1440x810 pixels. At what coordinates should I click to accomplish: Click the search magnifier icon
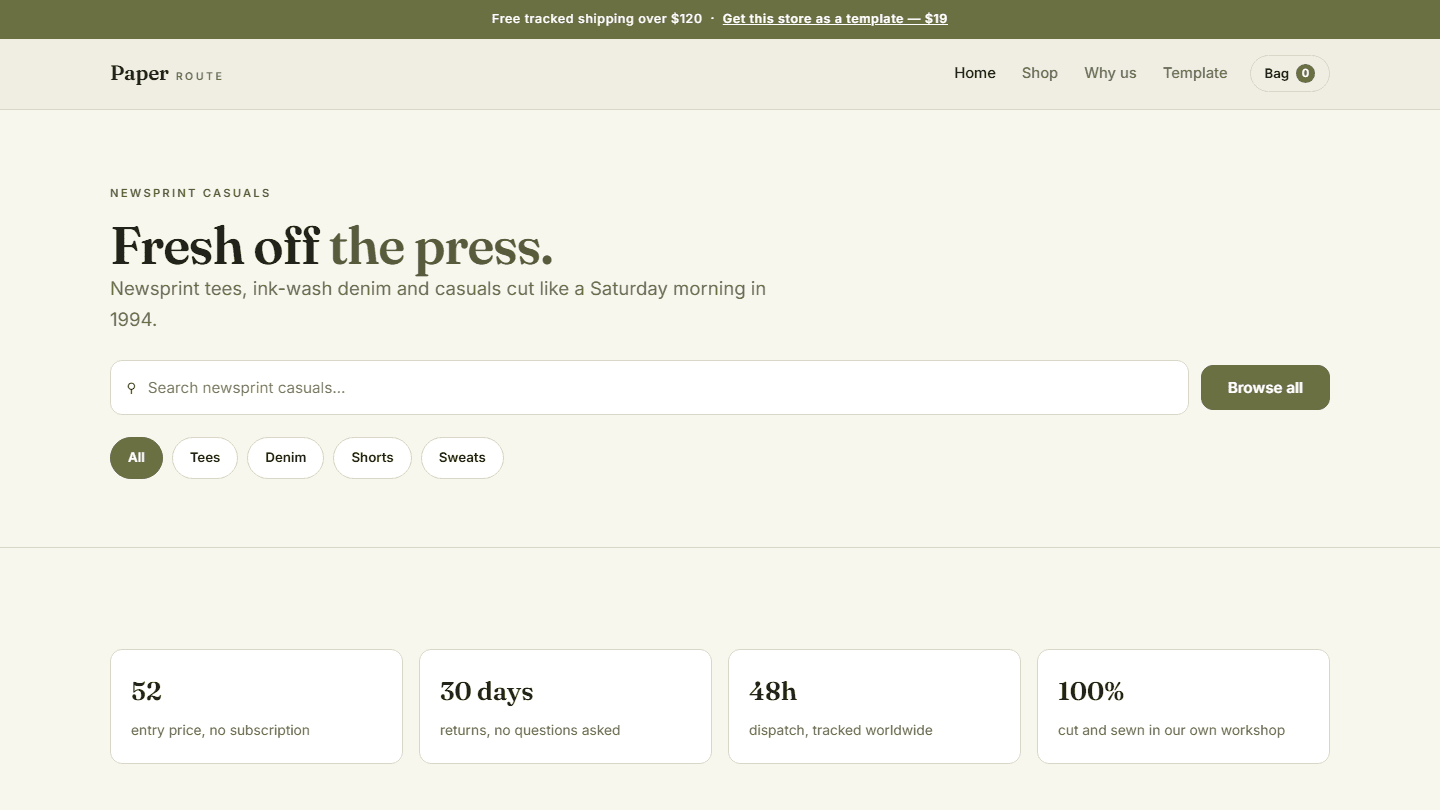[131, 388]
